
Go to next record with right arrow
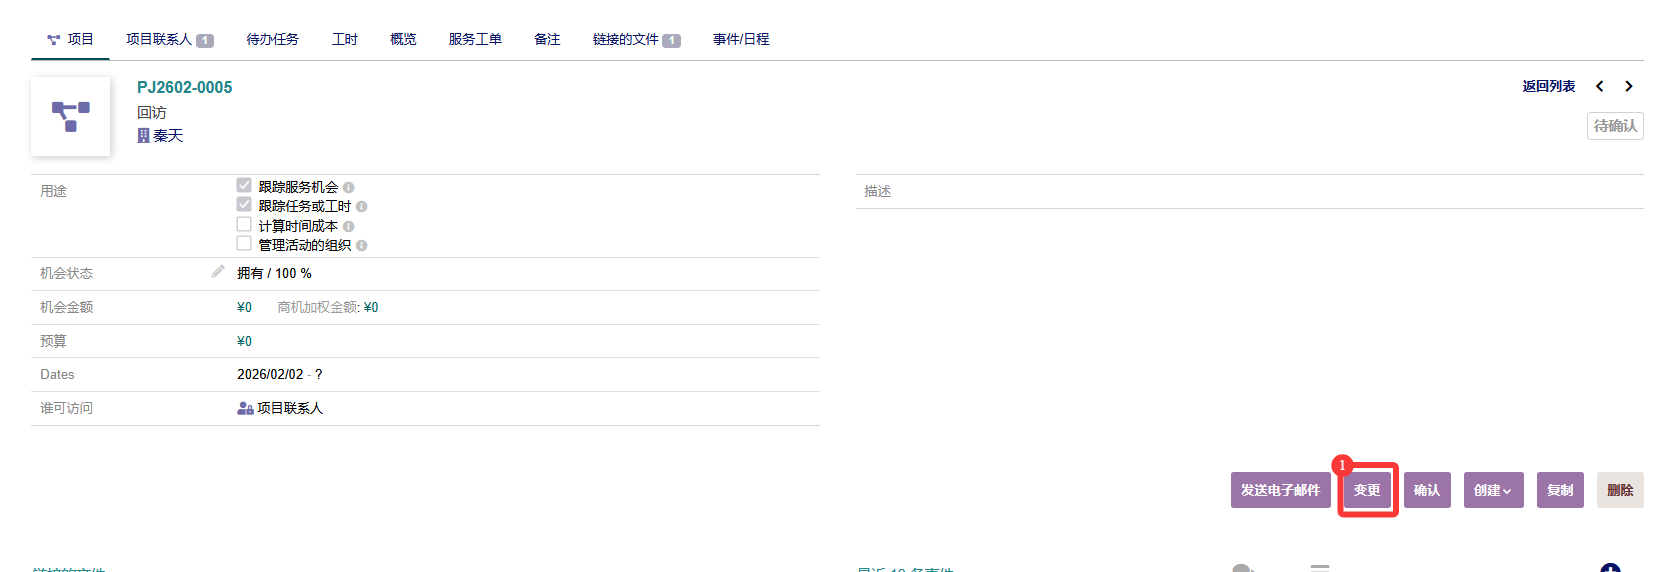(x=1629, y=87)
